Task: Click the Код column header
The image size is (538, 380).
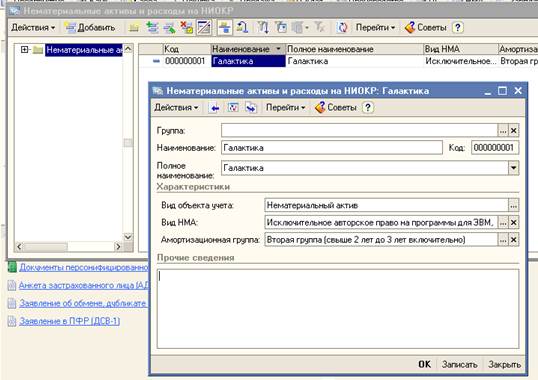Action: [186, 49]
